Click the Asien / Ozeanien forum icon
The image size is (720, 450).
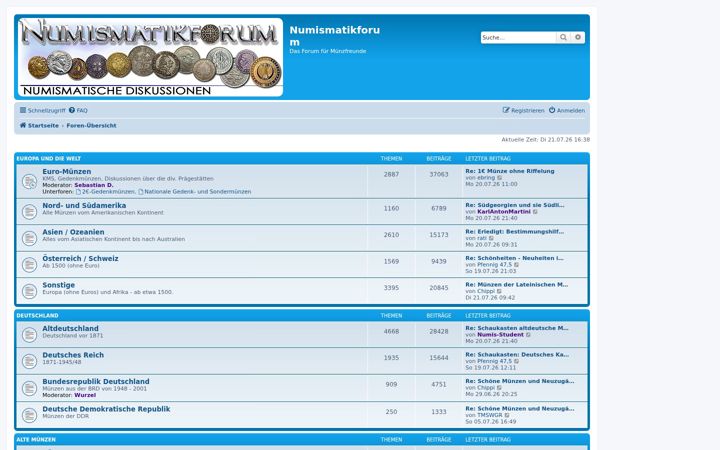coord(29,238)
